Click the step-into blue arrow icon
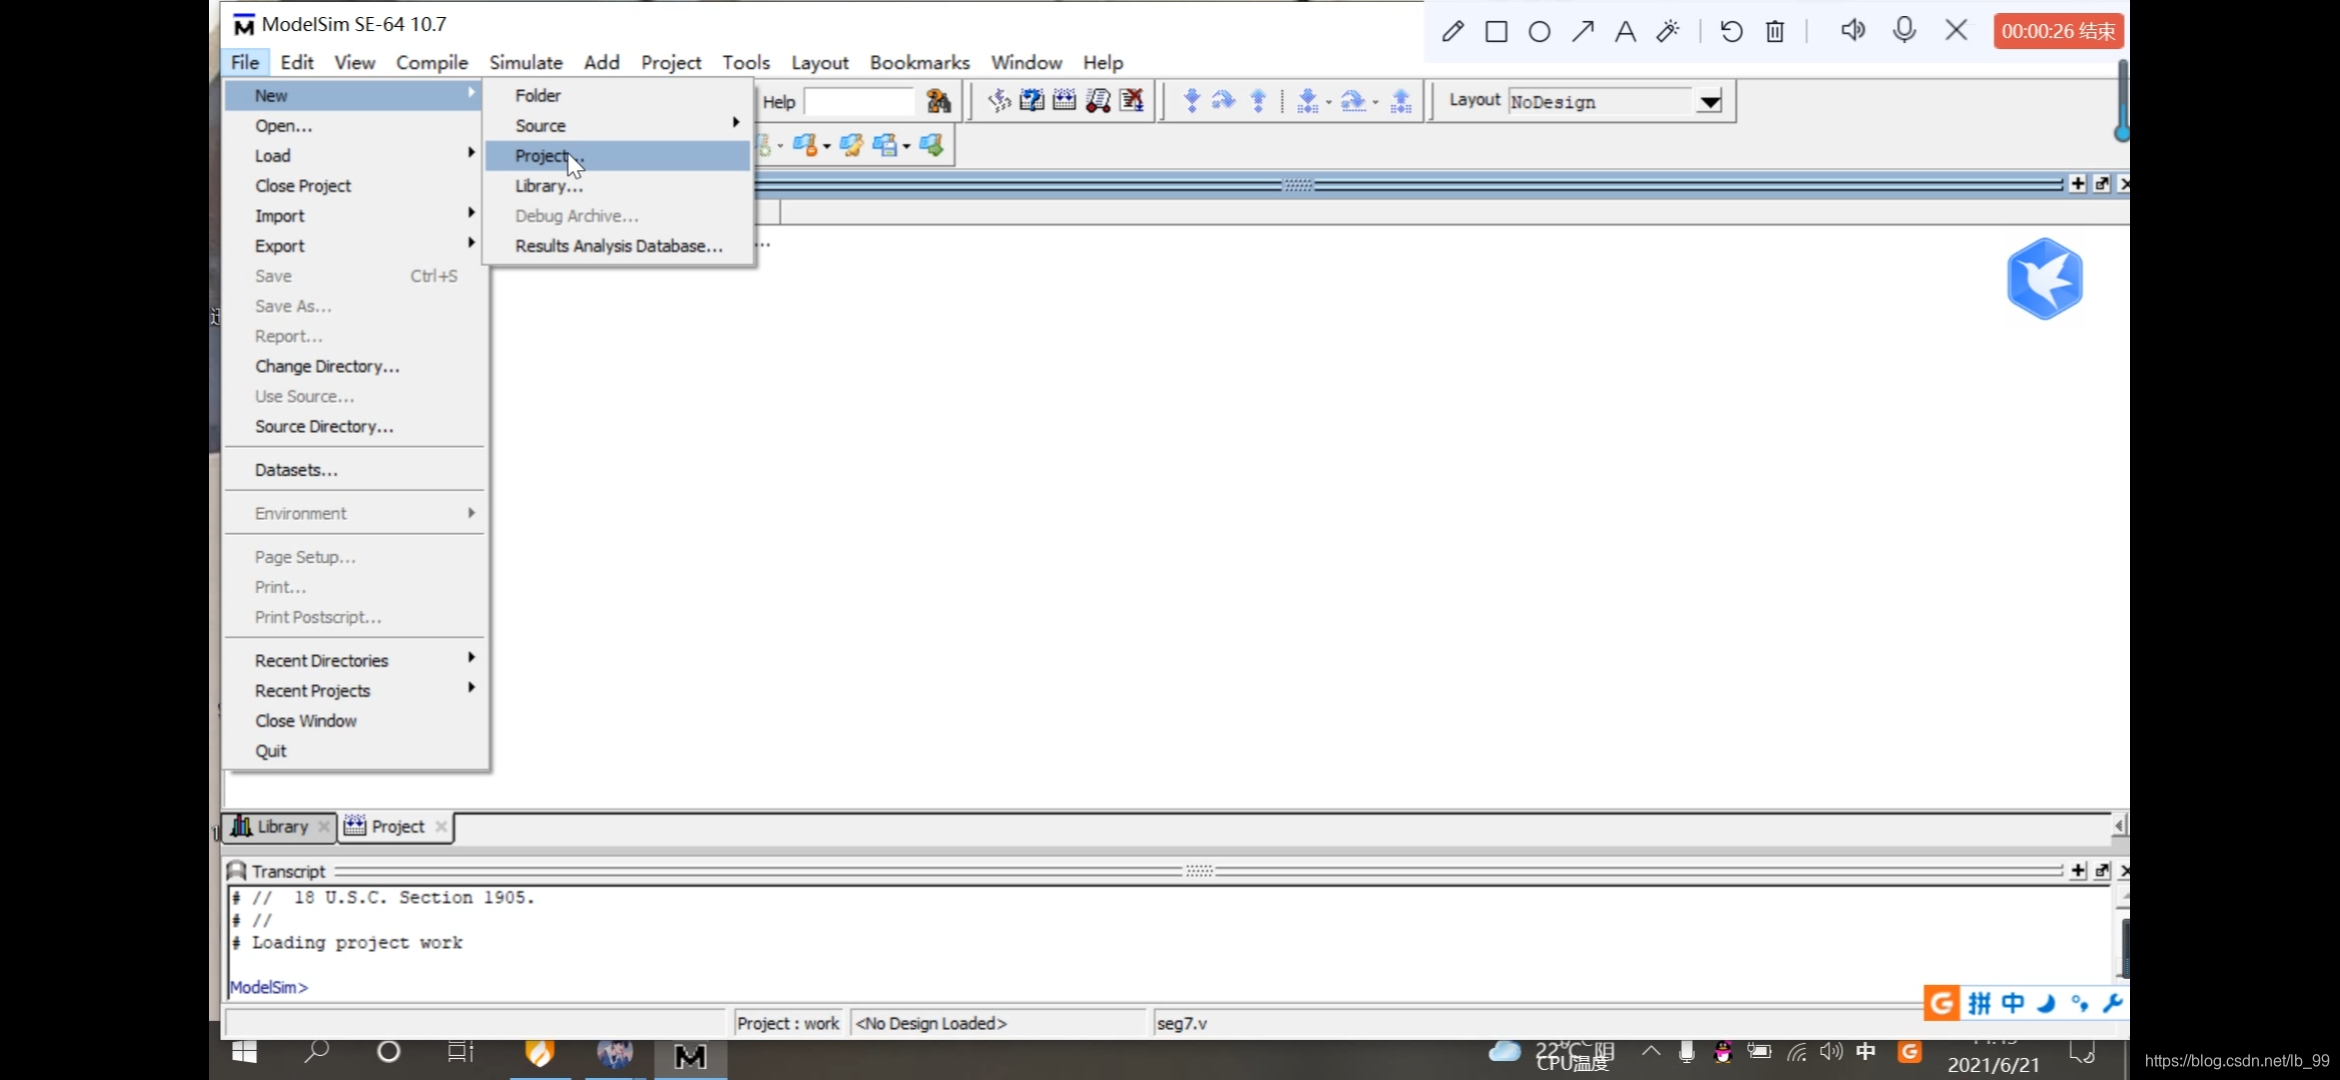Image resolution: width=2340 pixels, height=1080 pixels. [x=1191, y=100]
